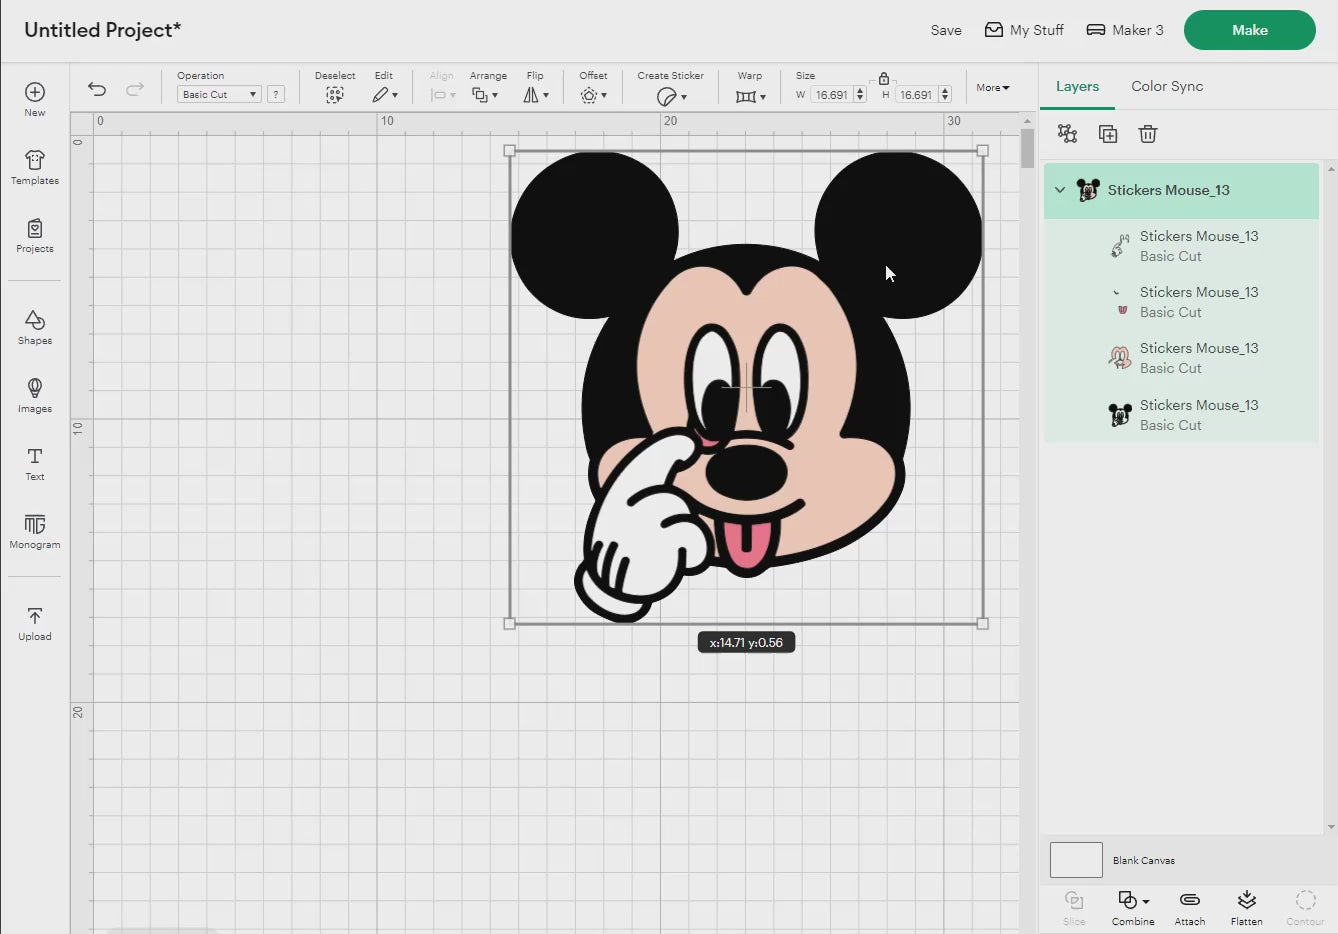Open the Combine menu

[1133, 907]
